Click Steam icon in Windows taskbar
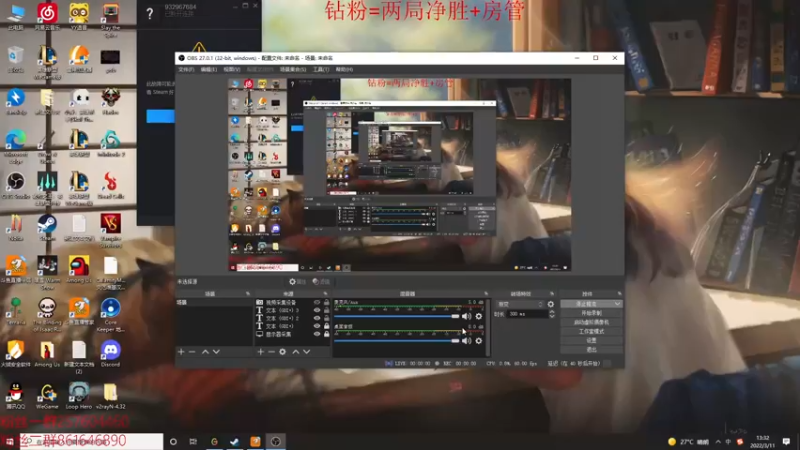The image size is (800, 450). [235, 441]
